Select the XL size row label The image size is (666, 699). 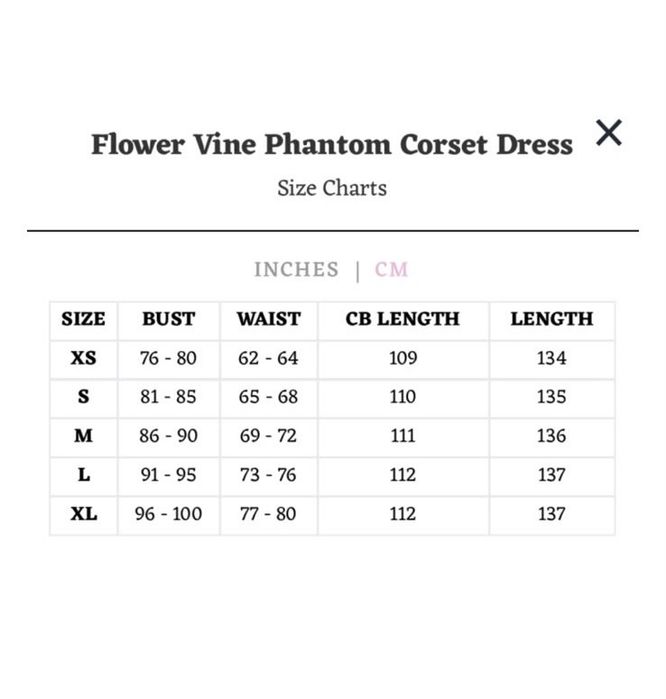(x=83, y=514)
